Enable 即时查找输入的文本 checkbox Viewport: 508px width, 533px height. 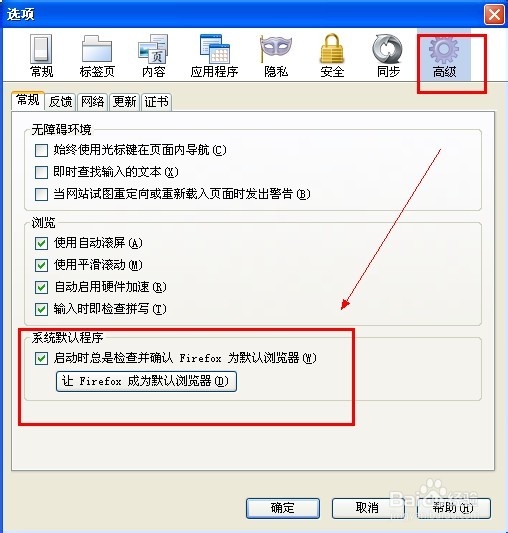click(x=41, y=172)
